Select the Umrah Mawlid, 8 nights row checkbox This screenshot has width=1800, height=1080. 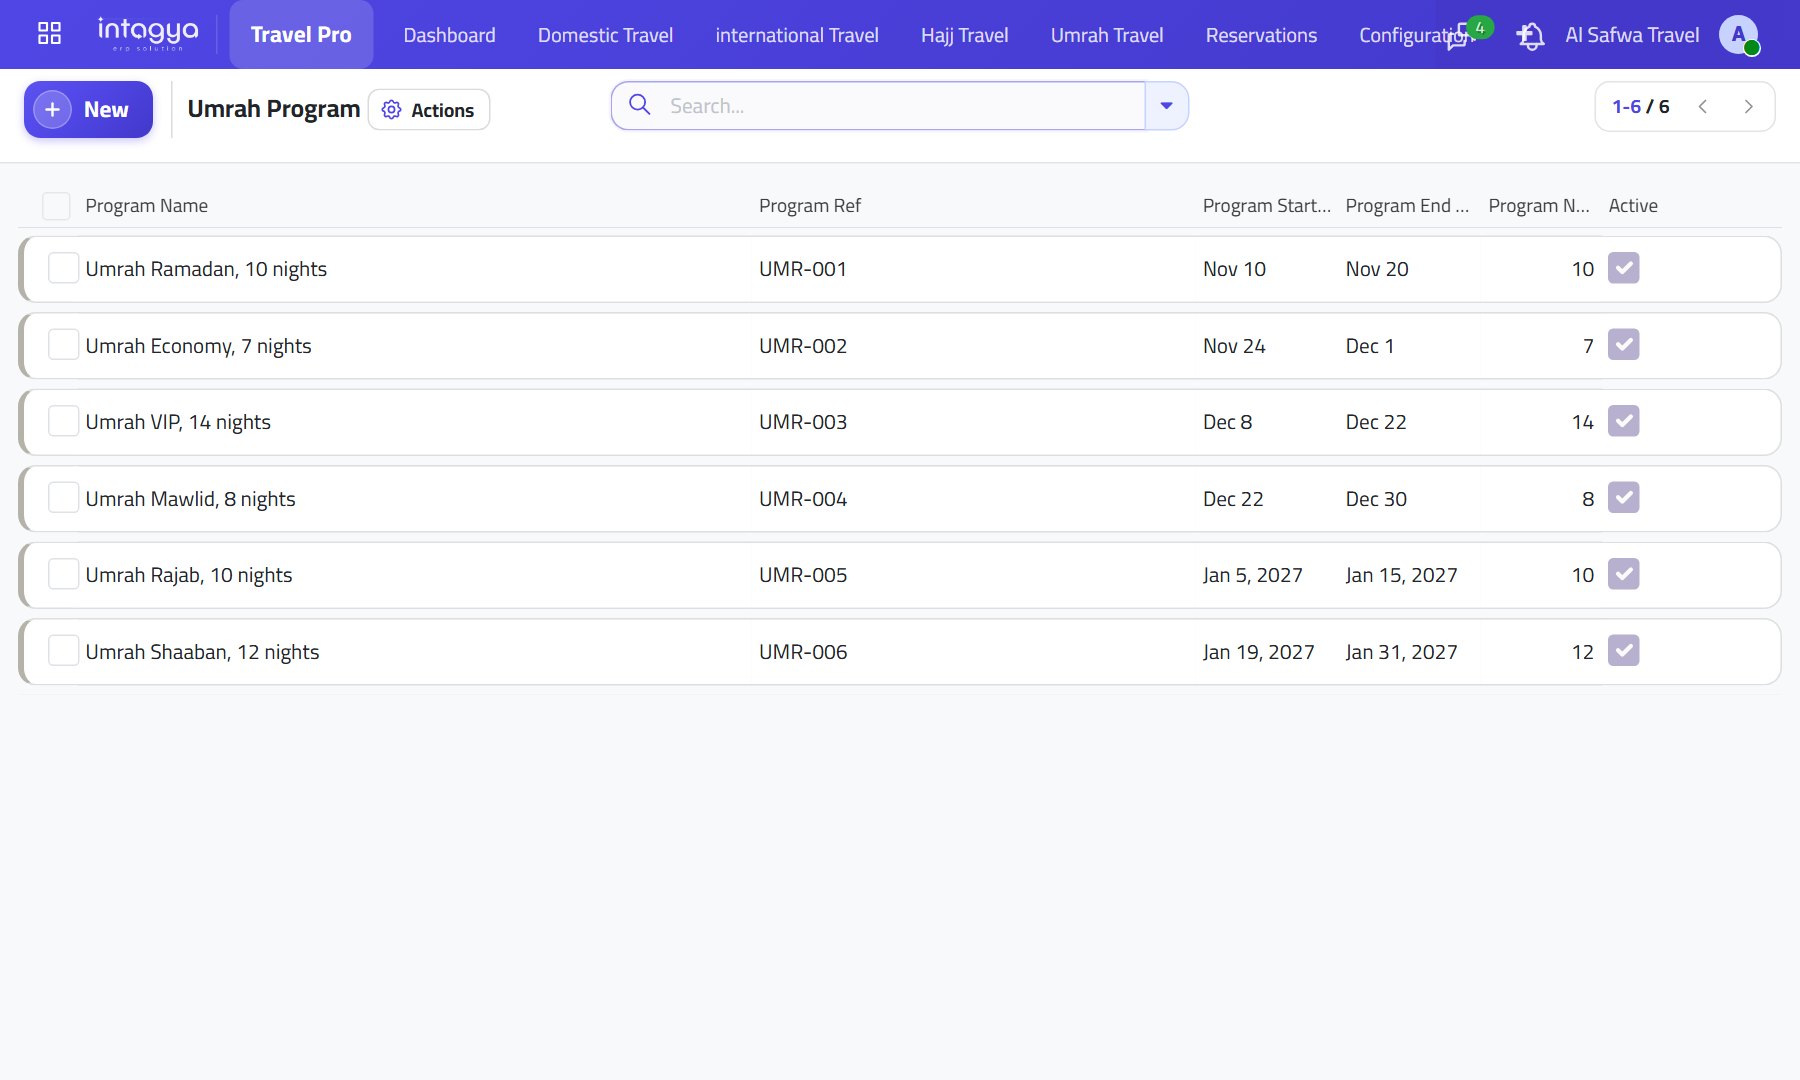coord(64,498)
